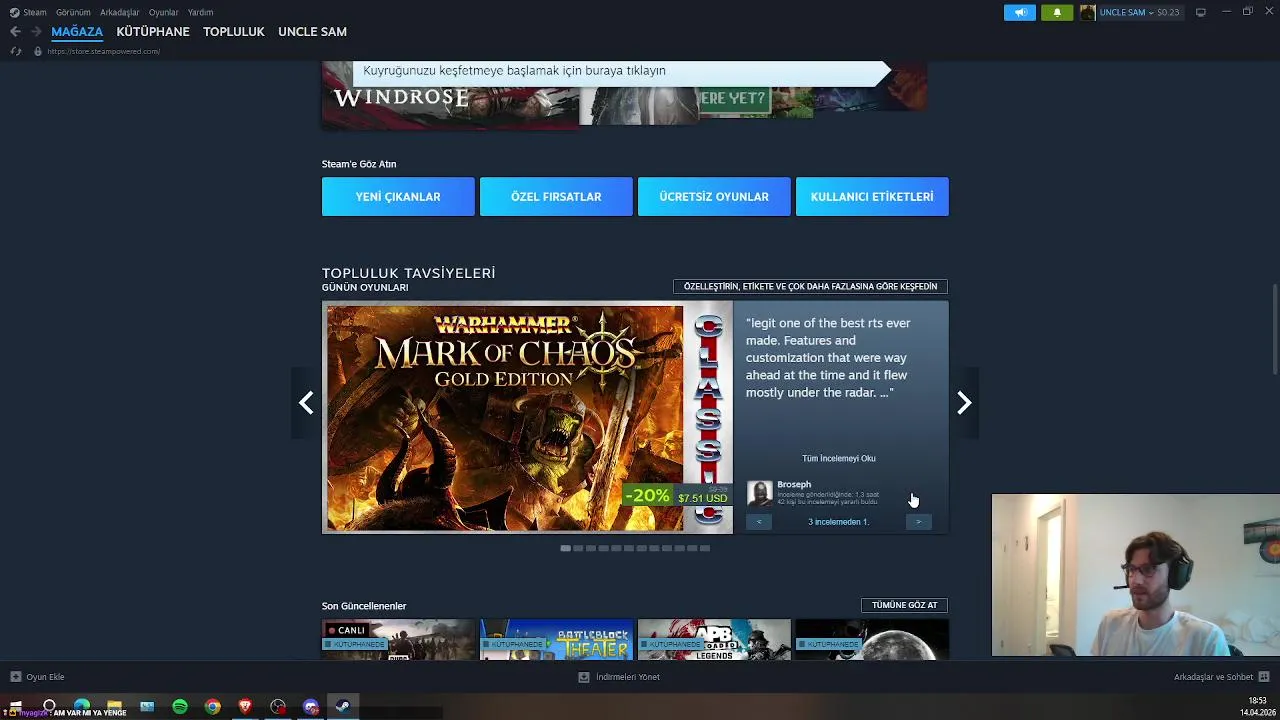Show previous game in community recommendations carousel
Image resolution: width=1280 pixels, height=720 pixels.
[306, 403]
